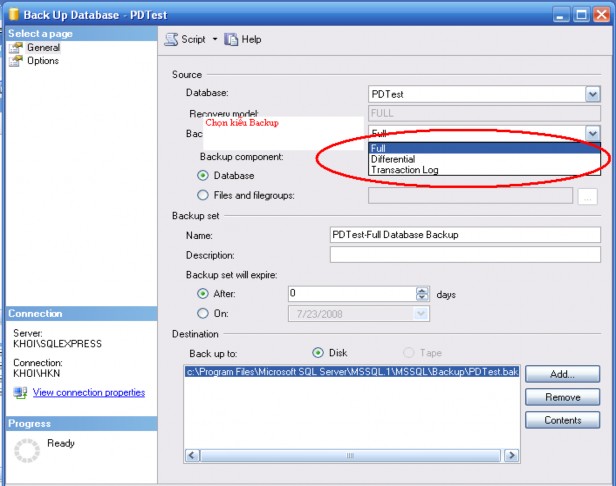This screenshot has width=616, height=486.
Task: Click the expire days number field
Action: 352,293
